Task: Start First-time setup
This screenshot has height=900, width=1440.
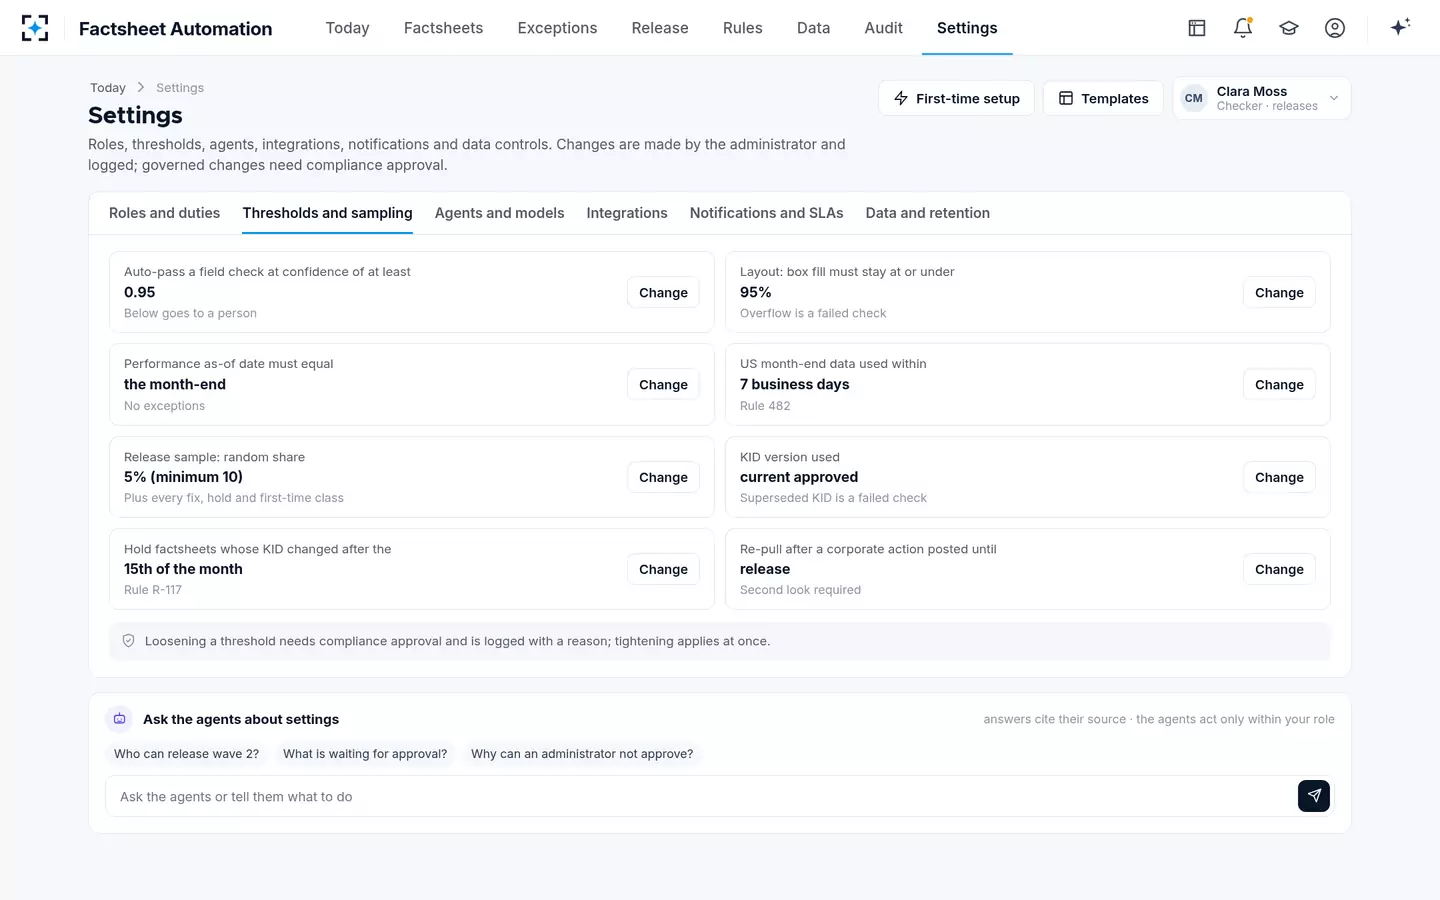Action: [956, 98]
